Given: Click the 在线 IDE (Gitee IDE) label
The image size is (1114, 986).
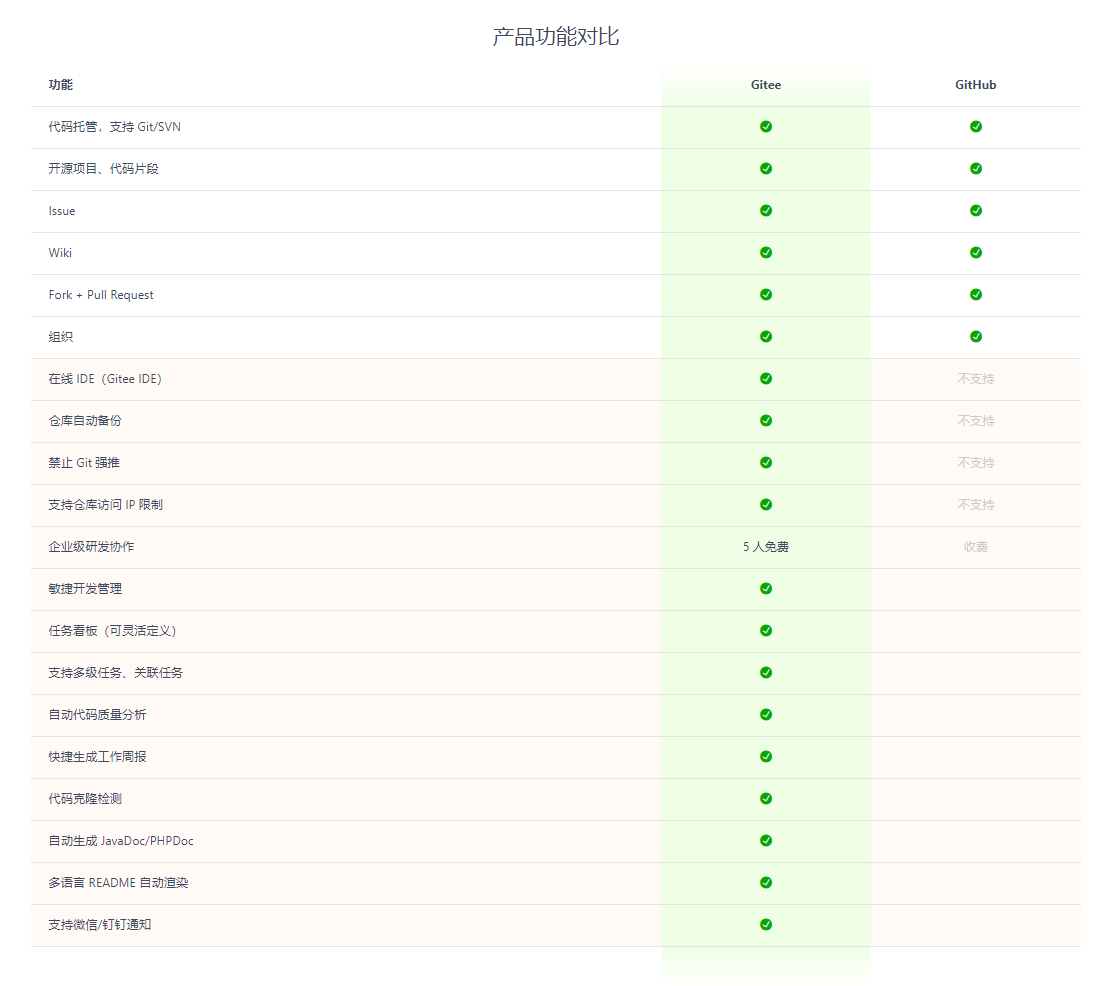Looking at the screenshot, I should pyautogui.click(x=105, y=379).
